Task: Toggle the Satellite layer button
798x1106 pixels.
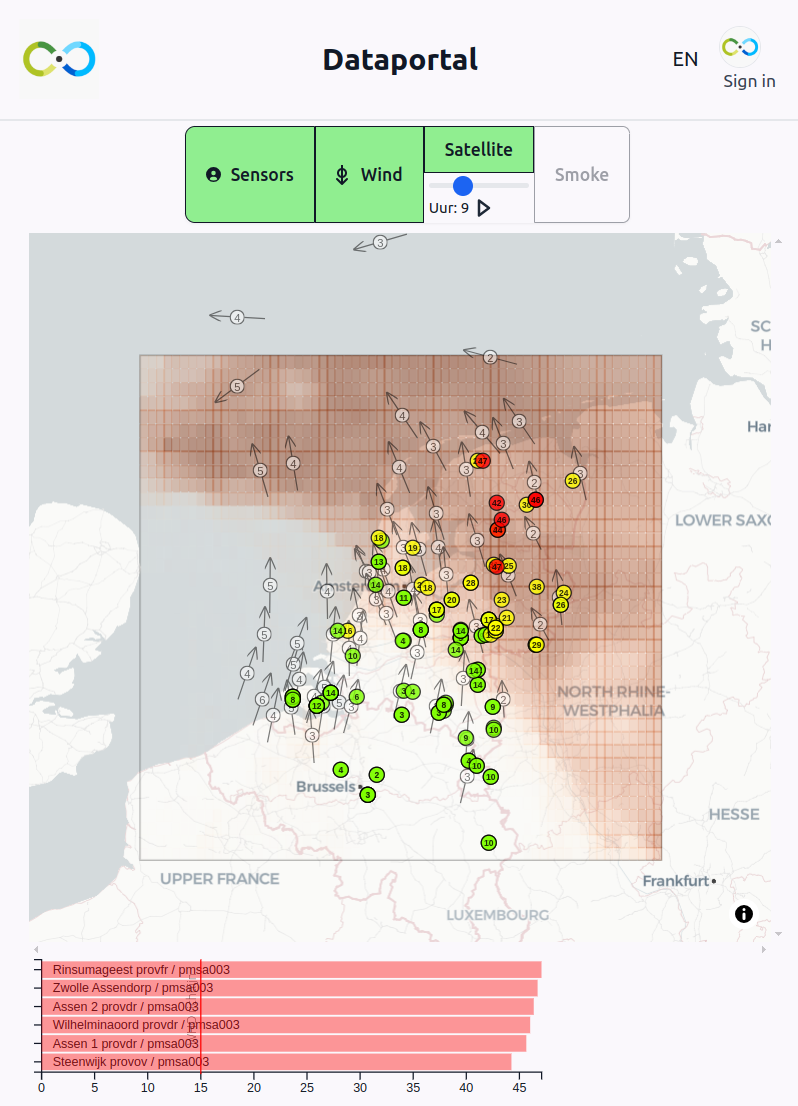Action: (x=478, y=150)
